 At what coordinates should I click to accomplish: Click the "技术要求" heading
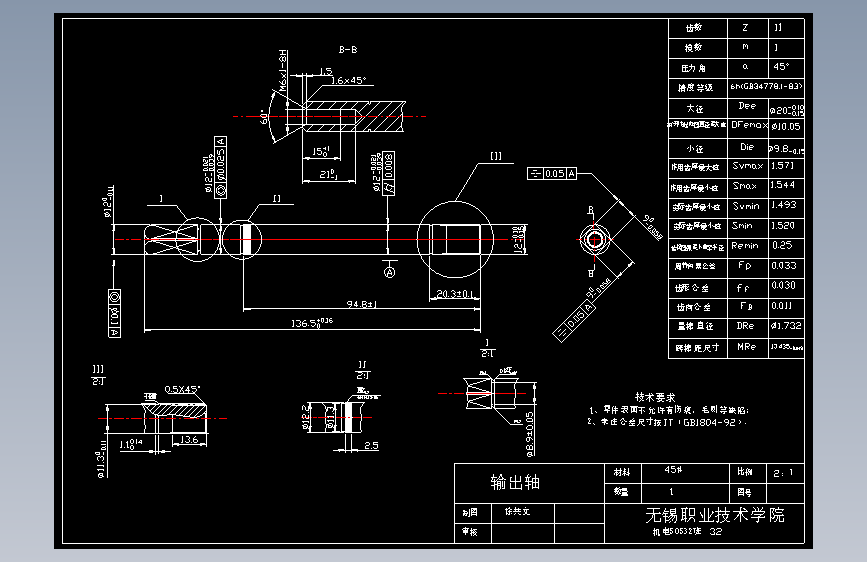[655, 397]
